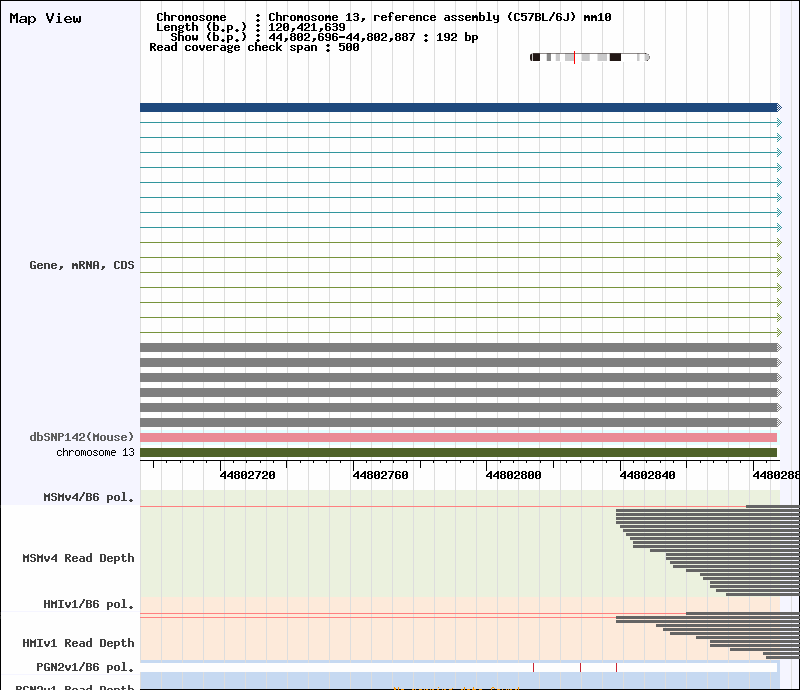Click the 'Gene, mRNA, CDS' track label
Image resolution: width=800 pixels, height=690 pixels.
(x=82, y=265)
